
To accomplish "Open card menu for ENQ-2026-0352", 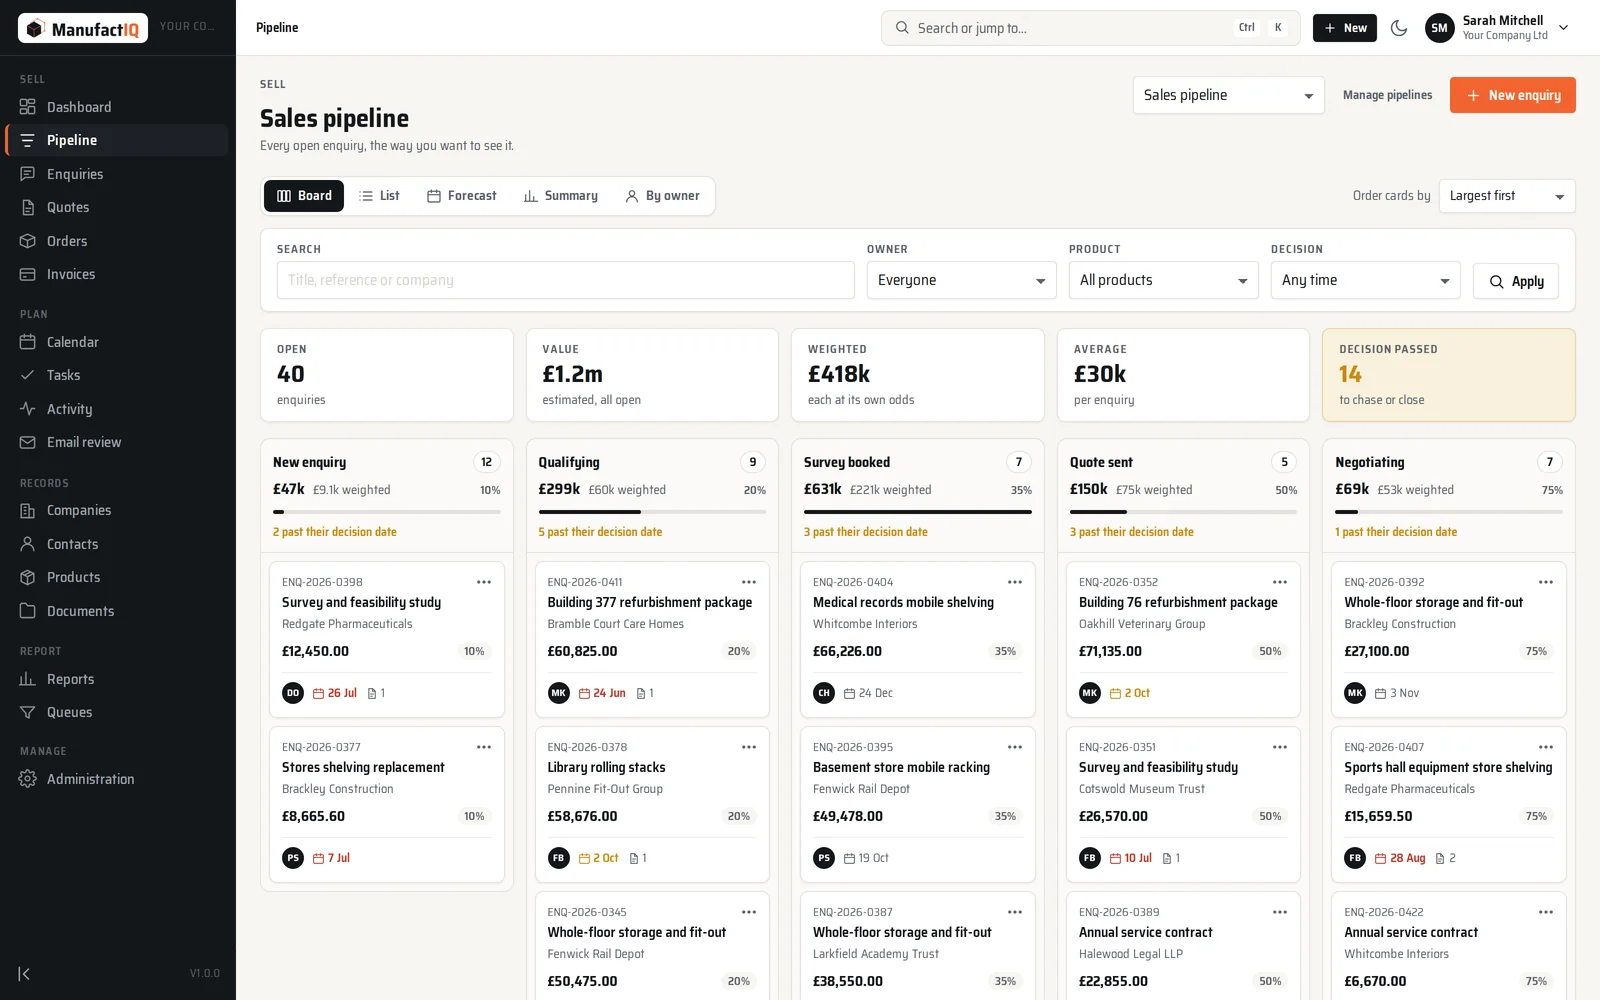I will pyautogui.click(x=1280, y=582).
